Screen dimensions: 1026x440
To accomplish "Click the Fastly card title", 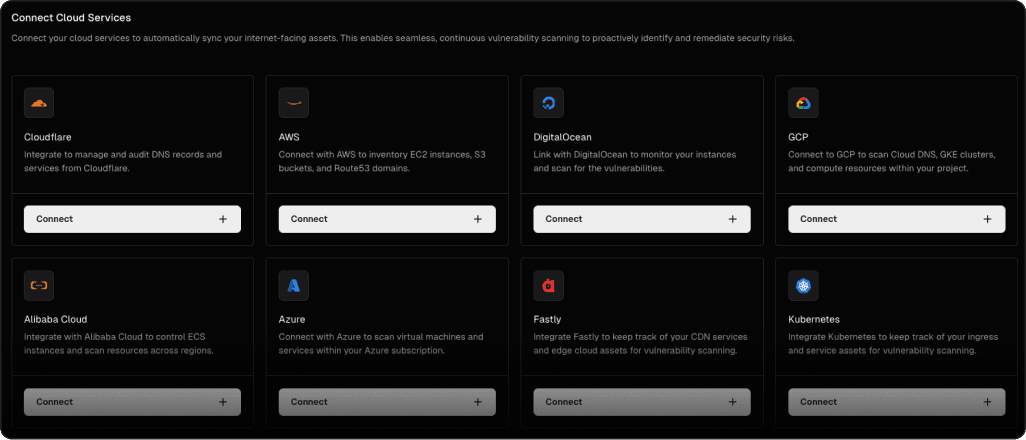I will tap(548, 320).
